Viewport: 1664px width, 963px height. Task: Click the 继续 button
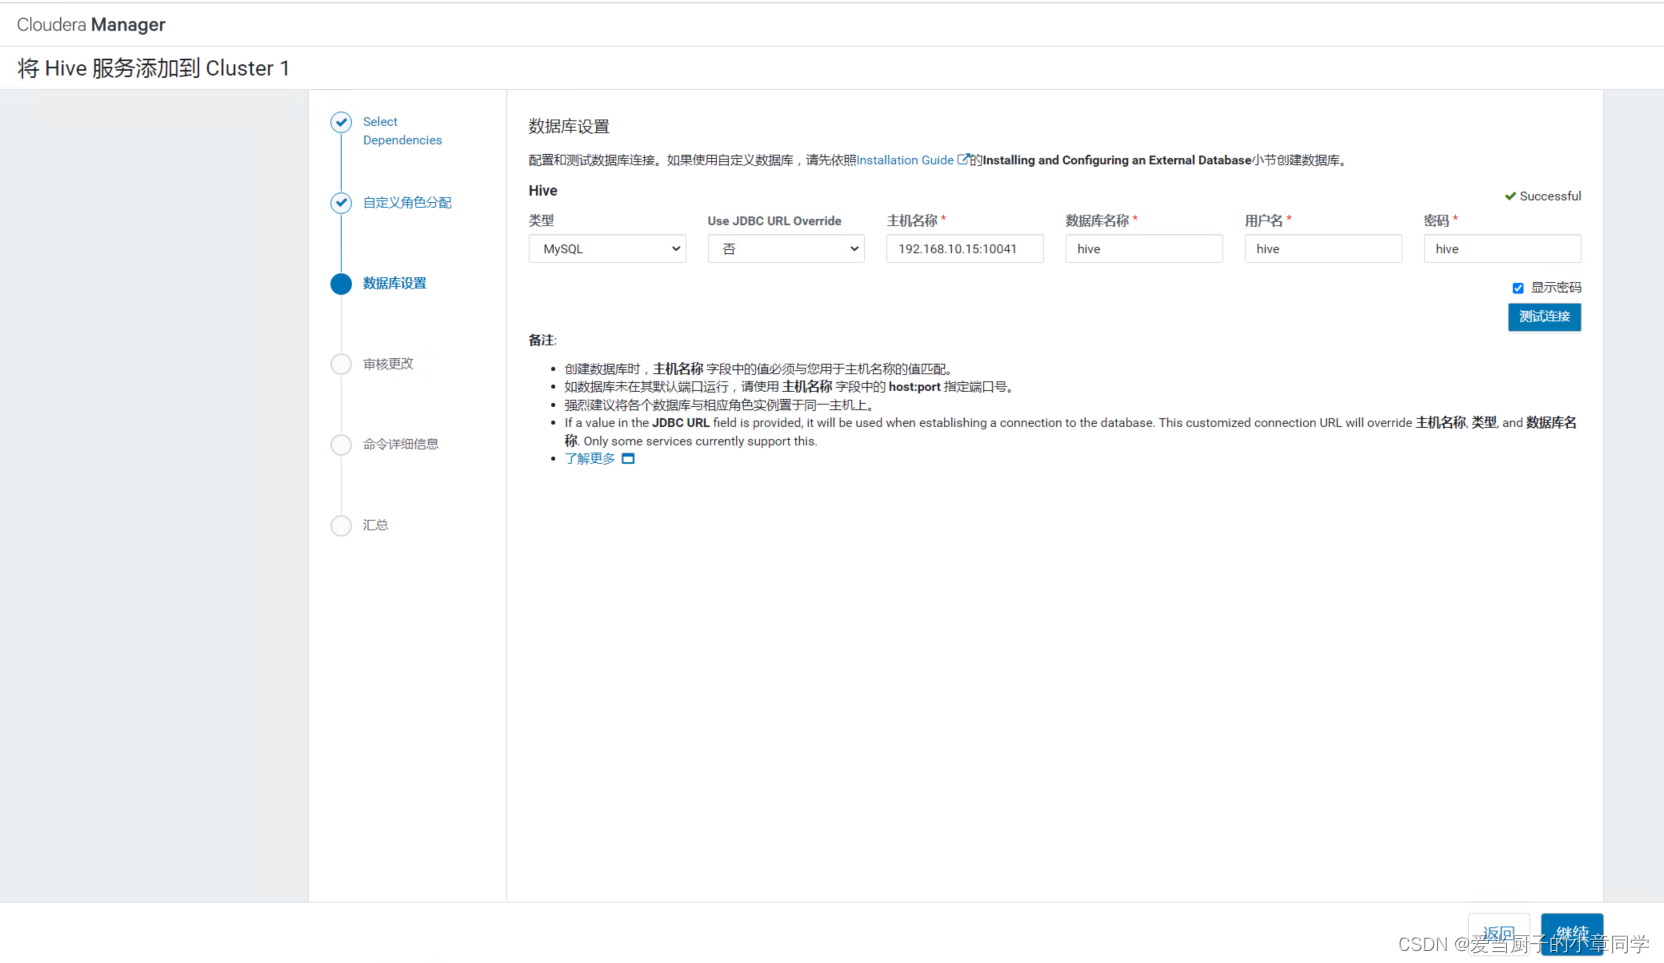pyautogui.click(x=1572, y=934)
